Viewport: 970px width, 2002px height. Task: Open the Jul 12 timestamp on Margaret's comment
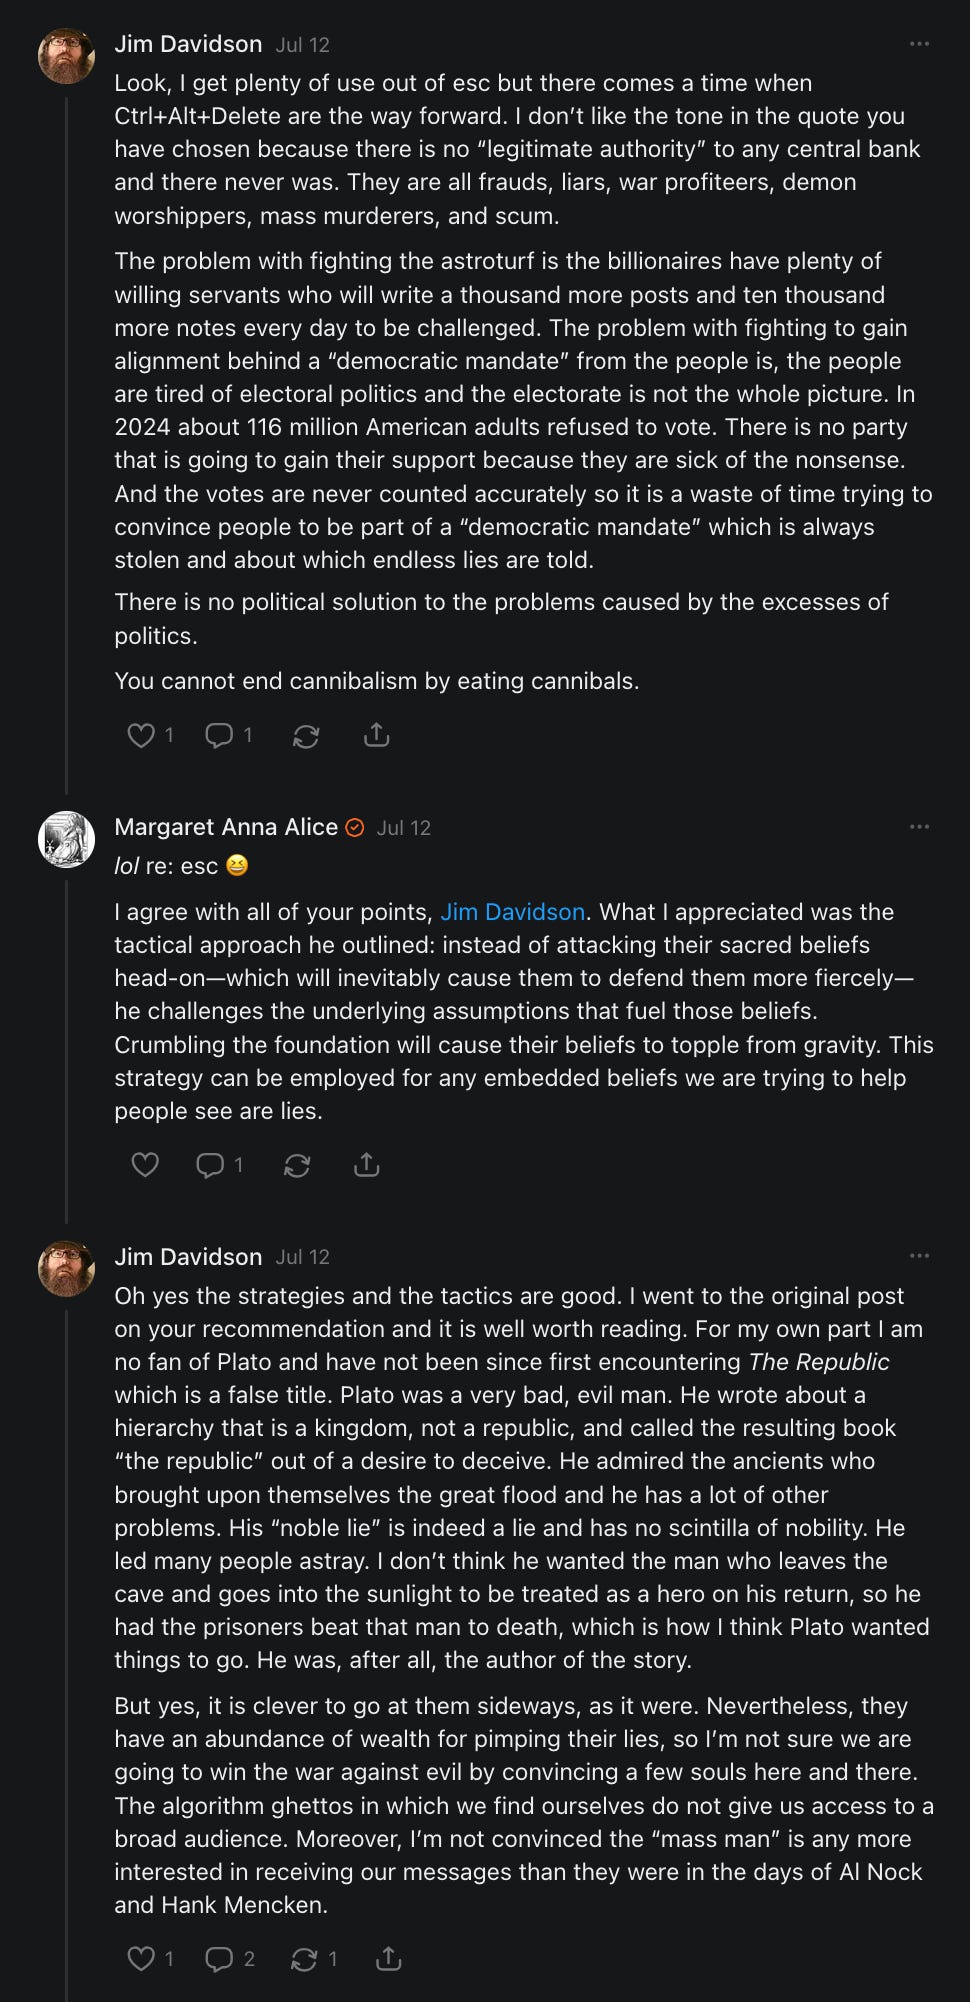pos(403,828)
